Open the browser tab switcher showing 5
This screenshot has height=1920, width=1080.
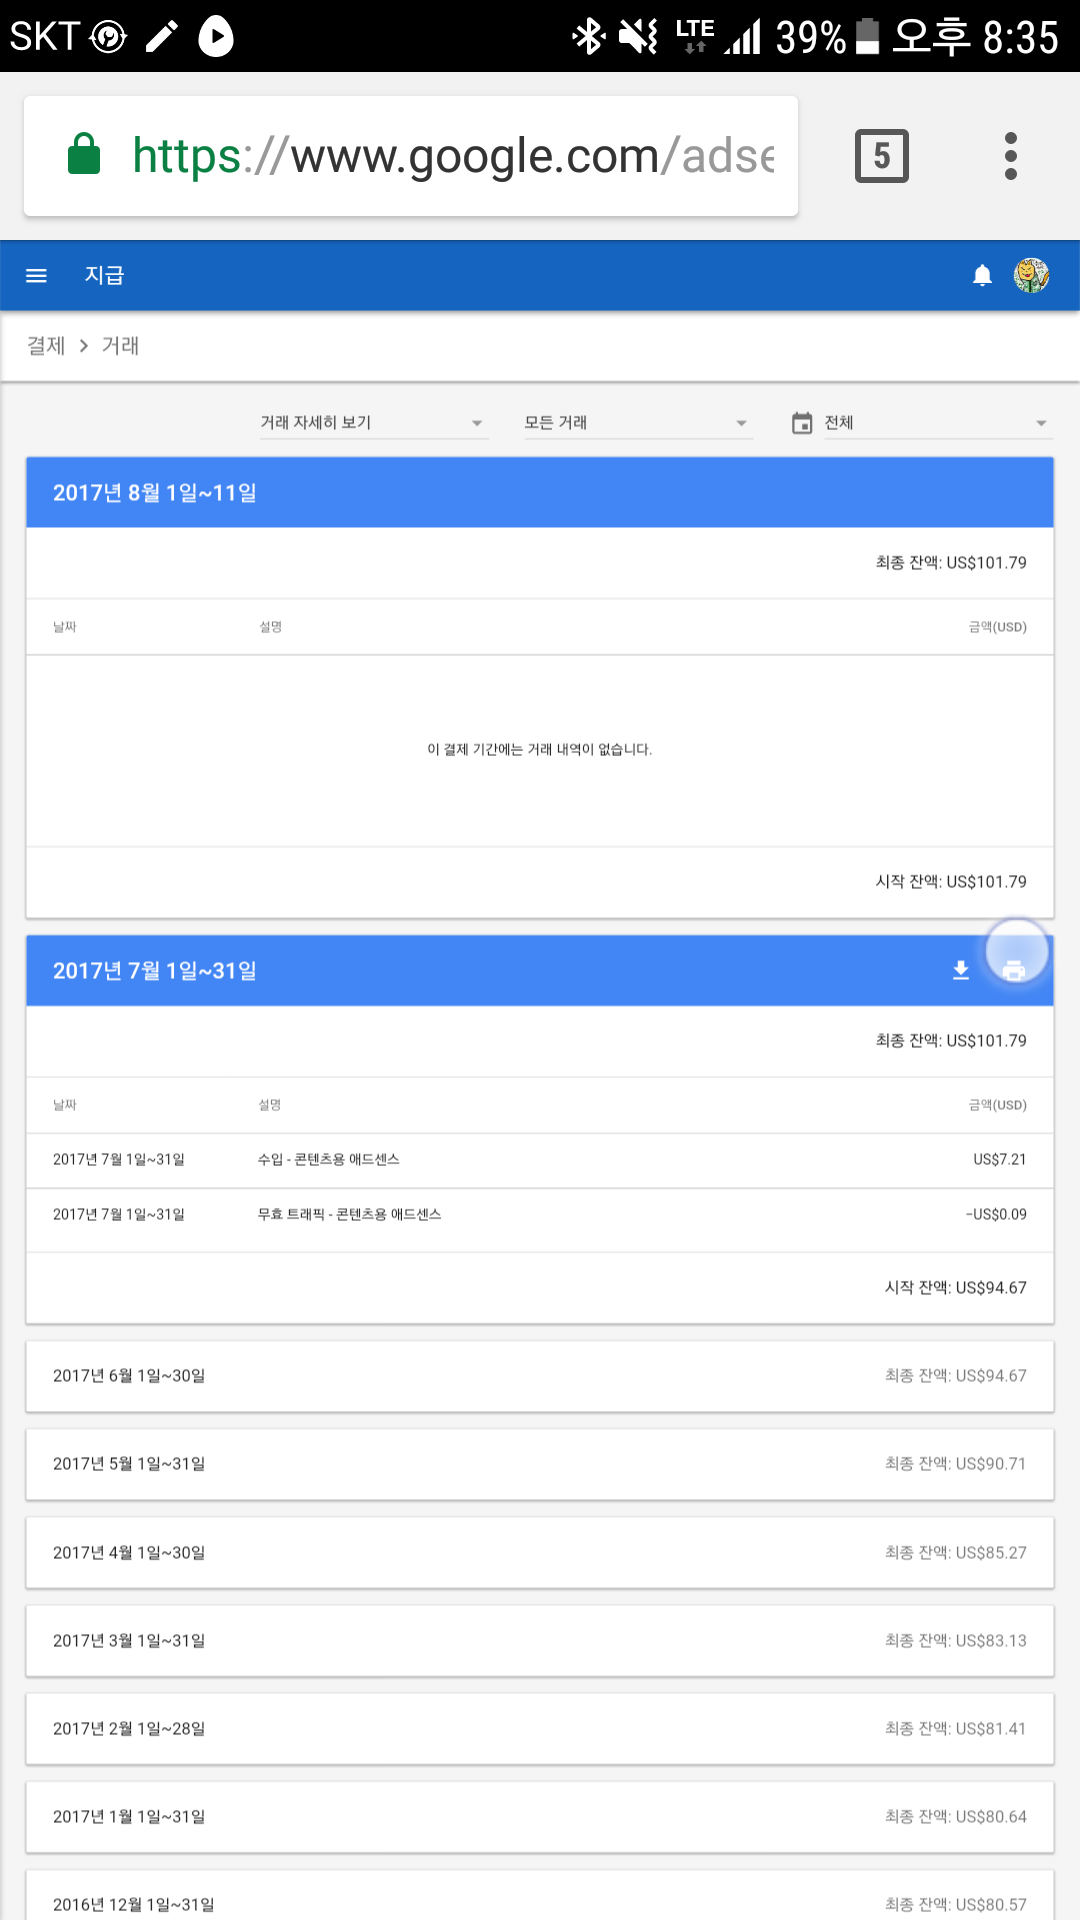(x=881, y=156)
